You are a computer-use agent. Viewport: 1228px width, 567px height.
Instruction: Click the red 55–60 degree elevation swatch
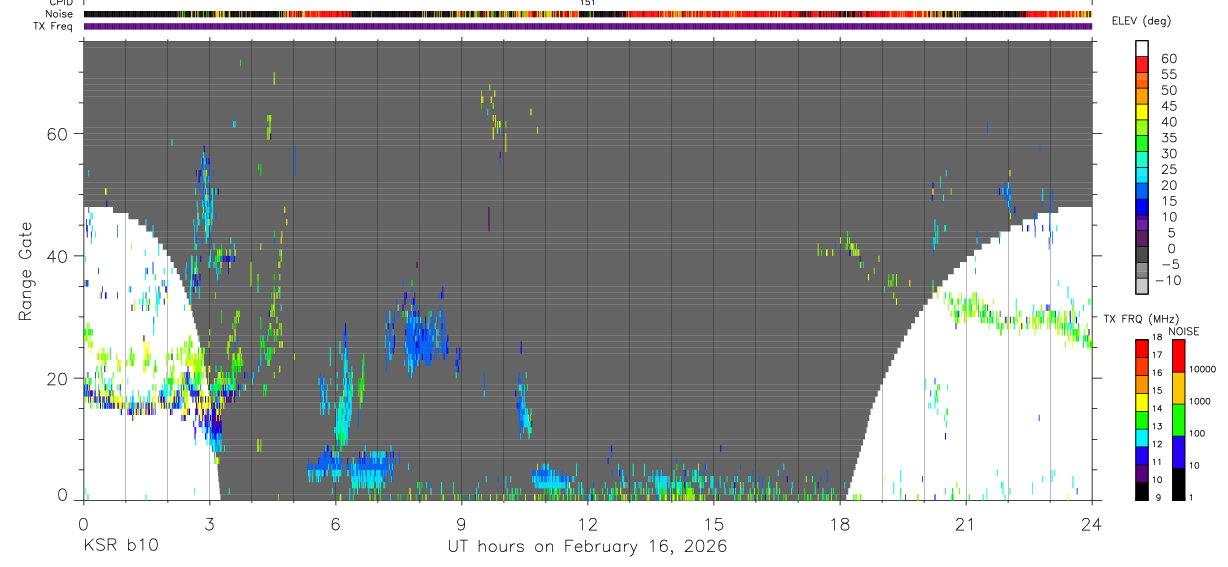(x=1141, y=65)
